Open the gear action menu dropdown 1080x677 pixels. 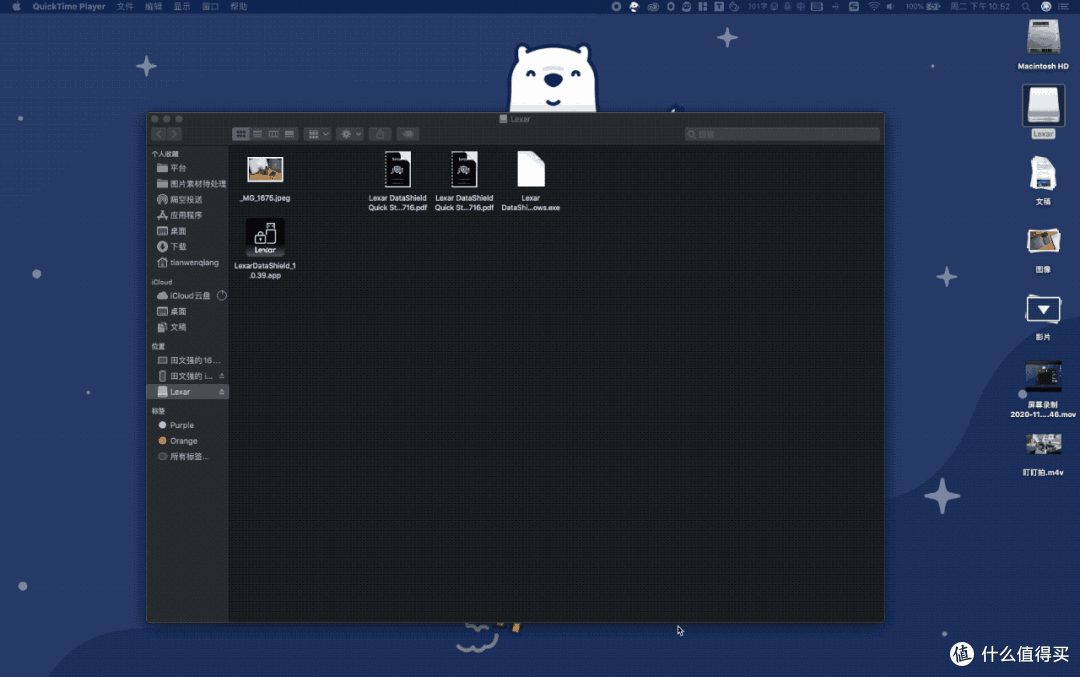(350, 134)
